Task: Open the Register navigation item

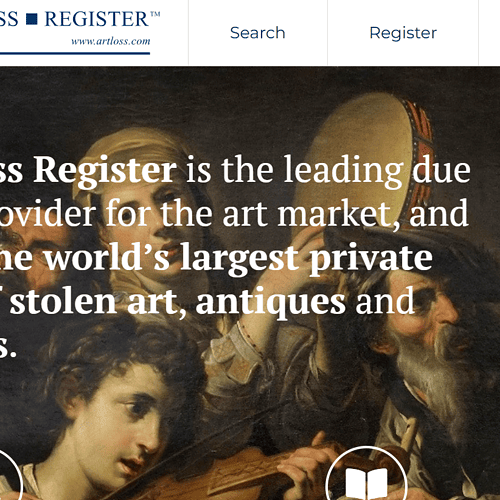Action: point(403,33)
